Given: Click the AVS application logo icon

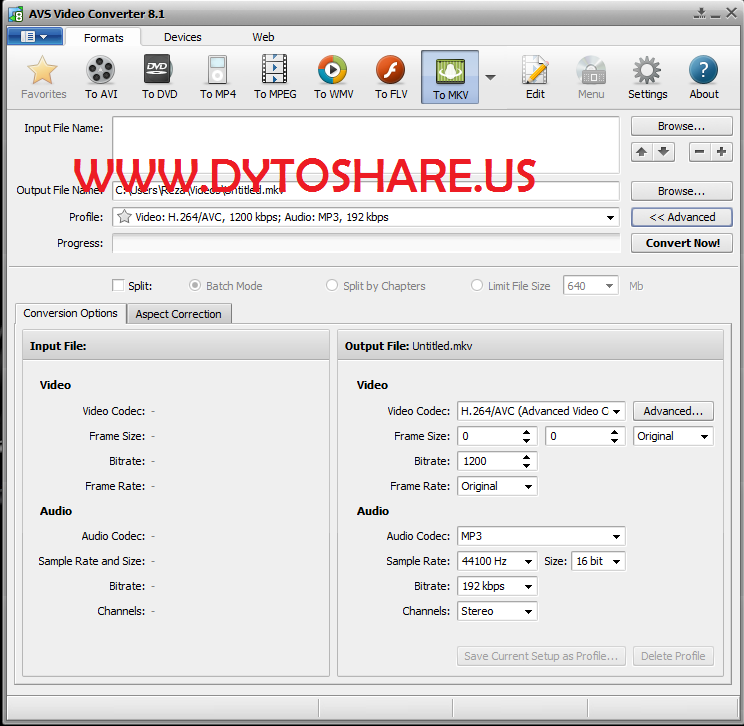Looking at the screenshot, I should tap(16, 14).
